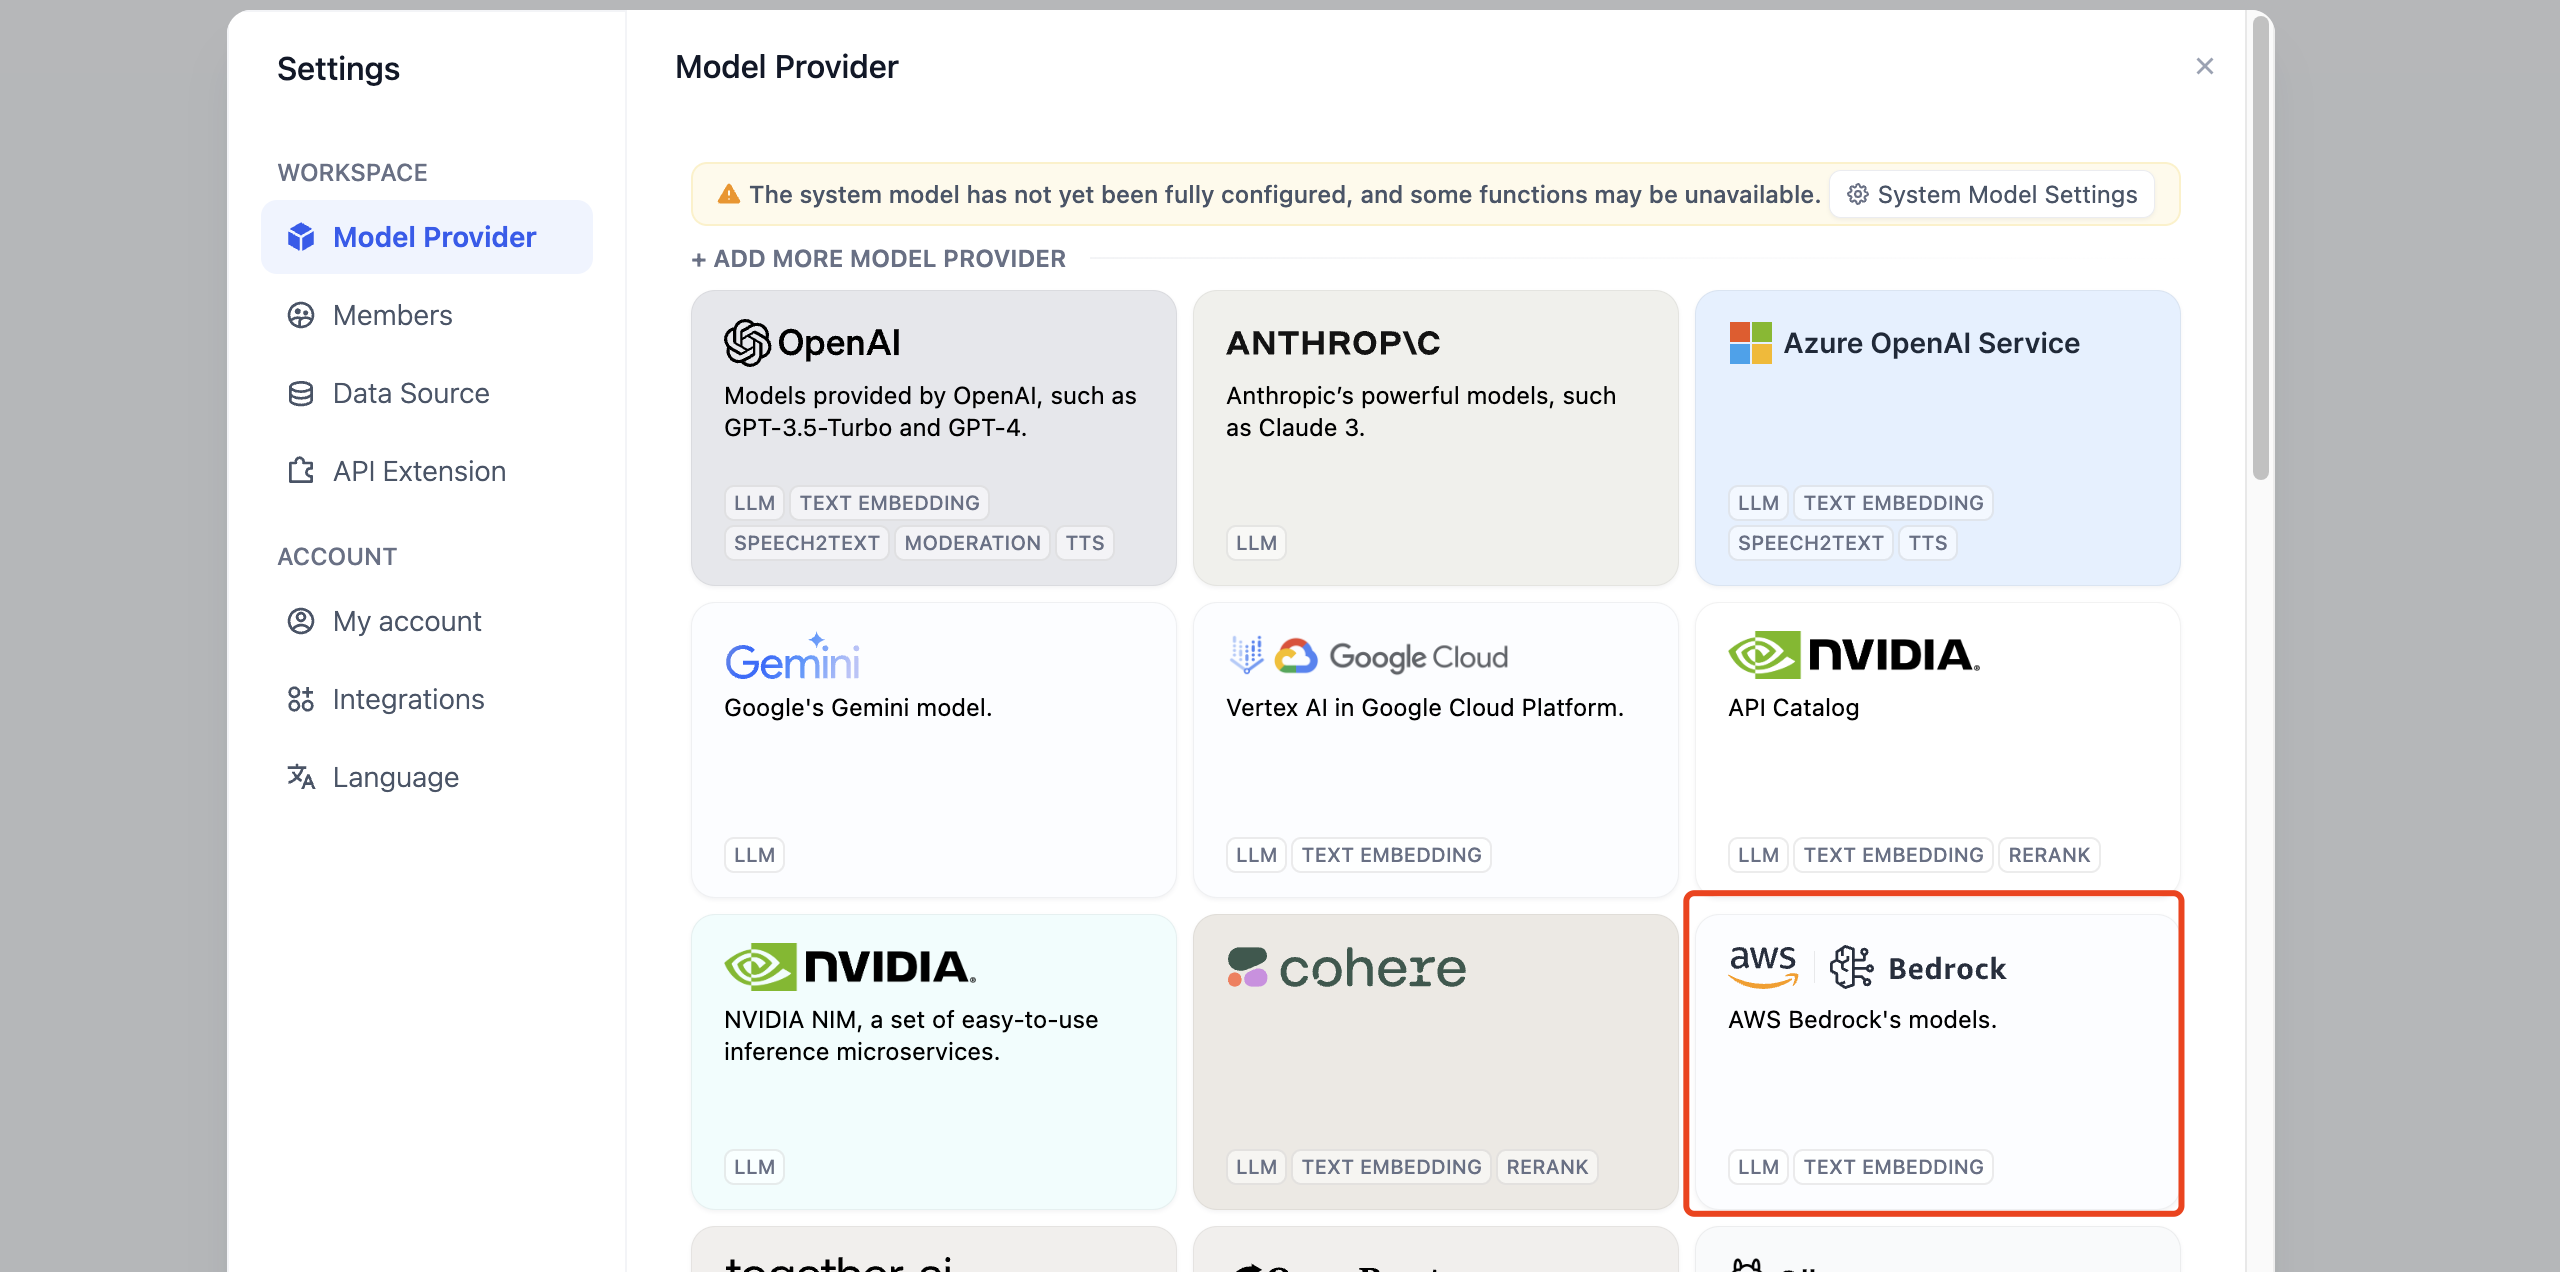This screenshot has height=1272, width=2560.
Task: Click the Model Provider cube icon
Action: point(301,237)
